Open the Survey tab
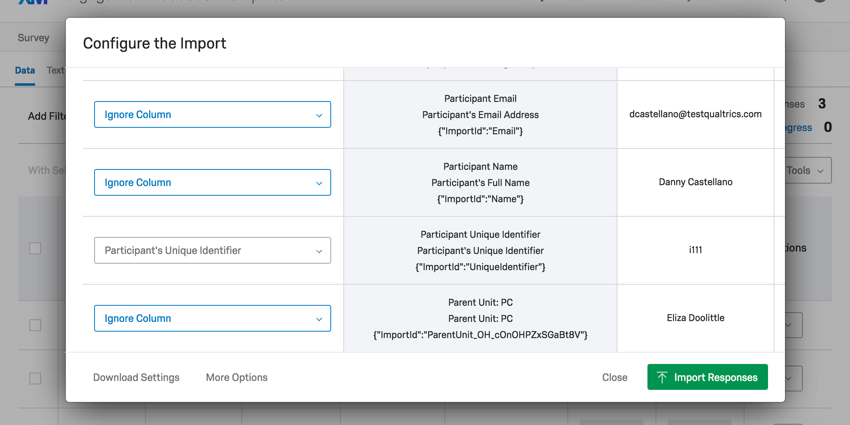Screen dimensions: 850x425 pyautogui.click(x=33, y=38)
